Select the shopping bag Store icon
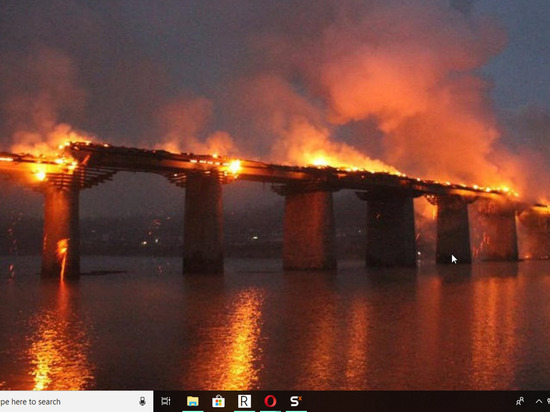The width and height of the screenshot is (550, 412). pos(218,401)
